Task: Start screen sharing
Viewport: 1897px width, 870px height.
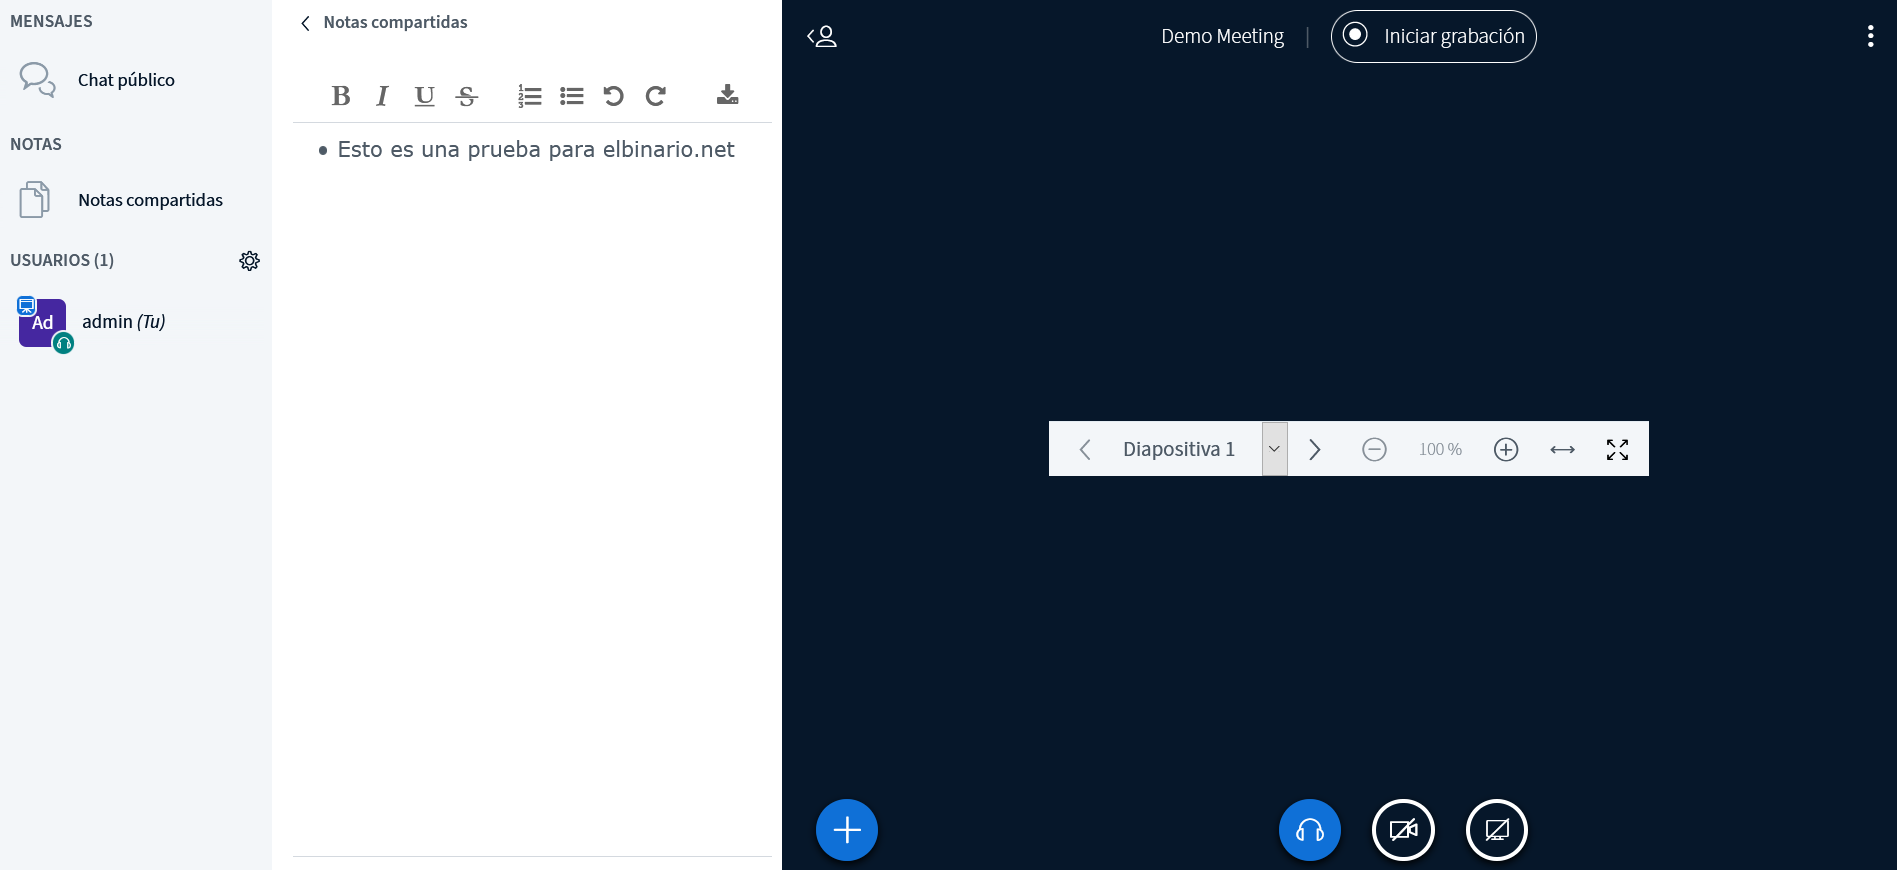Action: [x=1496, y=830]
